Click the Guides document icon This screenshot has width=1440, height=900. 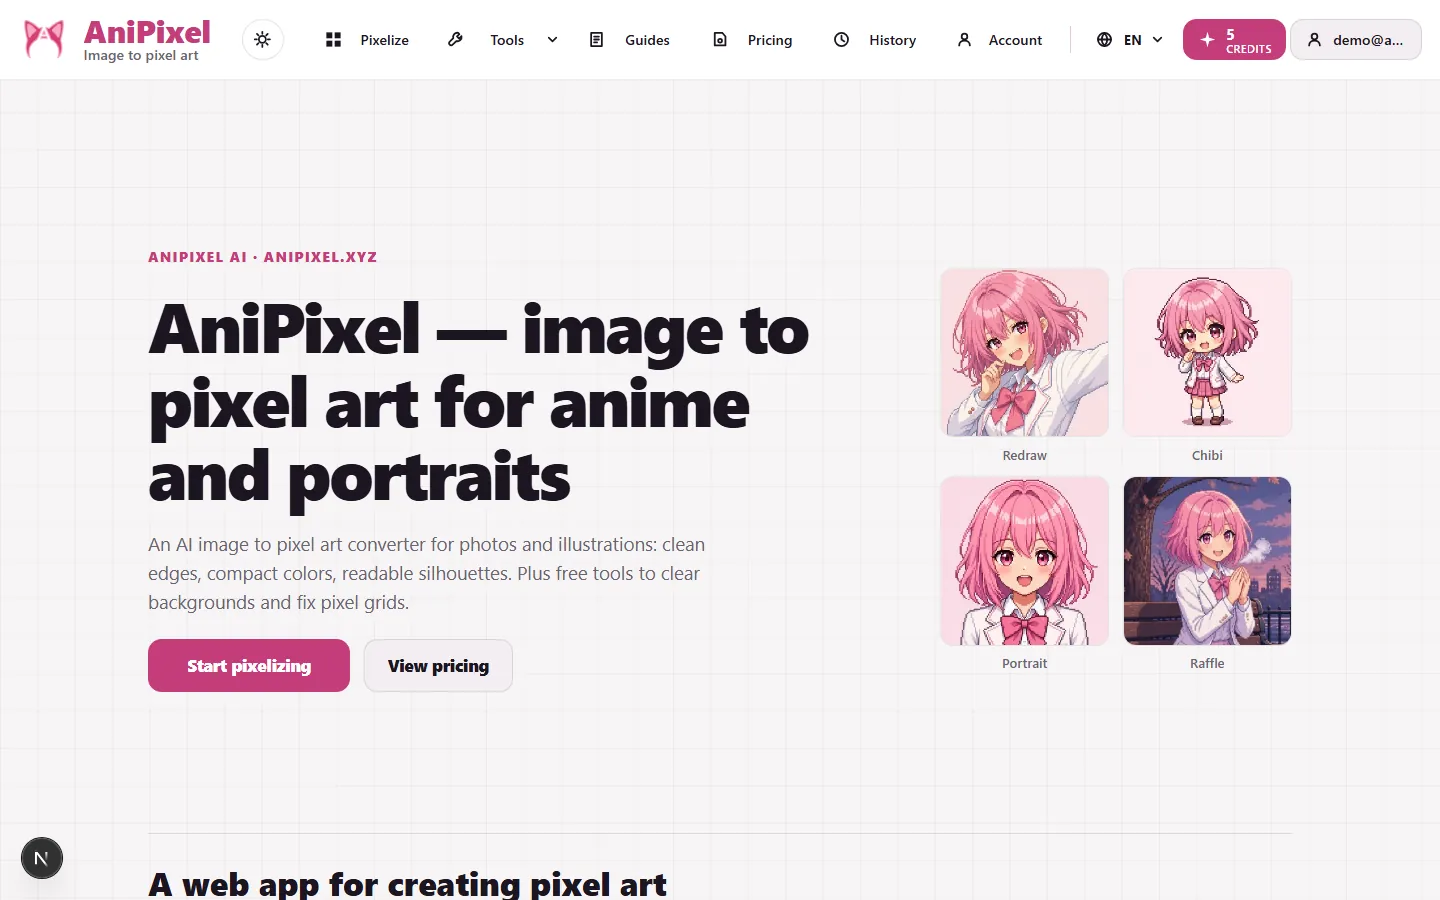click(597, 40)
